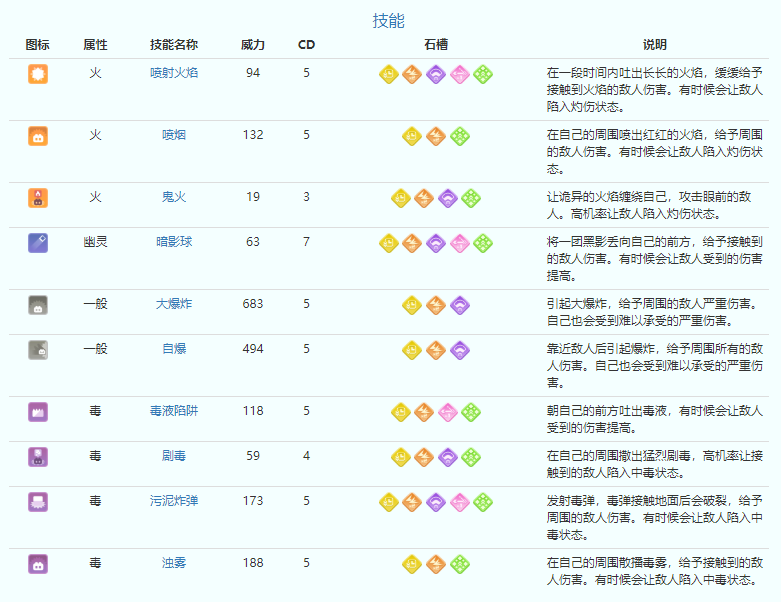Image resolution: width=781 pixels, height=602 pixels.
Task: Click the green stone icon in 喷烟 row
Action: pyautogui.click(x=460, y=137)
